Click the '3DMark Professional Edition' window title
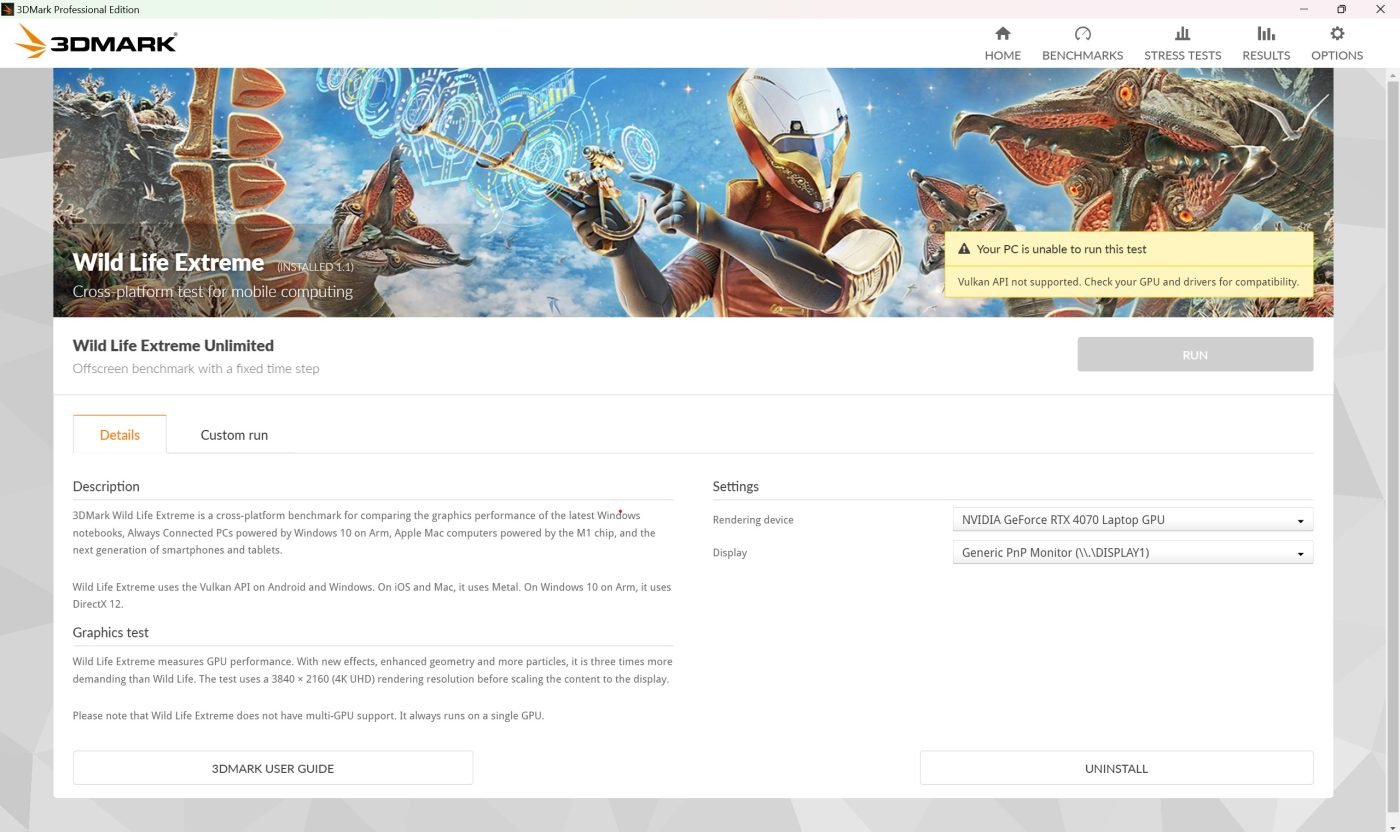The height and width of the screenshot is (832, 1400). coord(78,9)
